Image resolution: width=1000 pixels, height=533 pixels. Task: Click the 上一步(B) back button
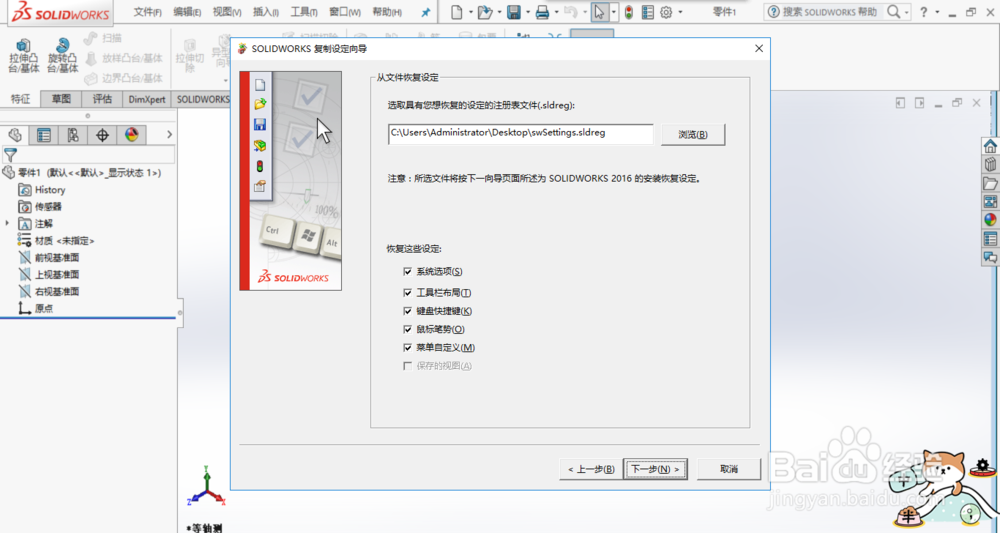591,469
